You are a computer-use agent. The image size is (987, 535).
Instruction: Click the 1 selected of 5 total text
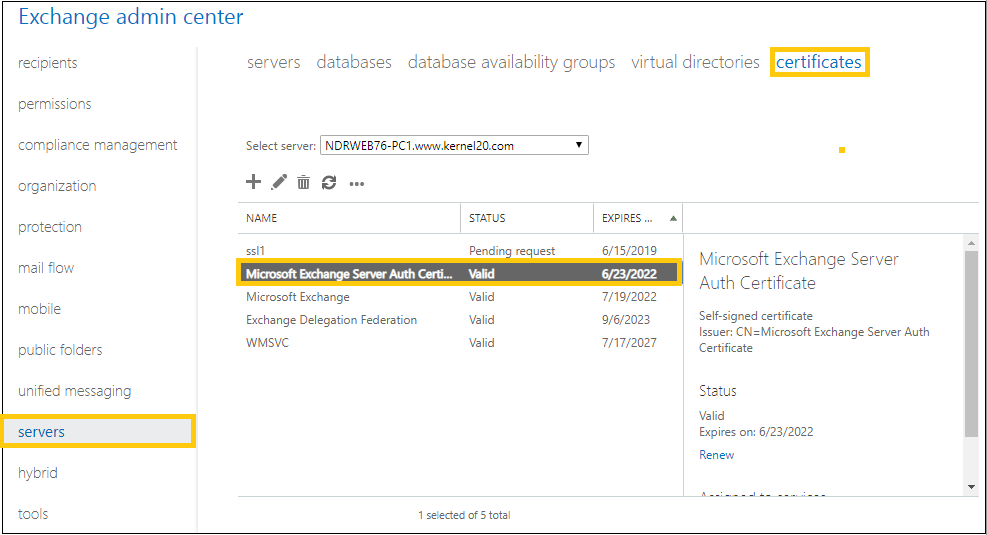click(x=464, y=515)
